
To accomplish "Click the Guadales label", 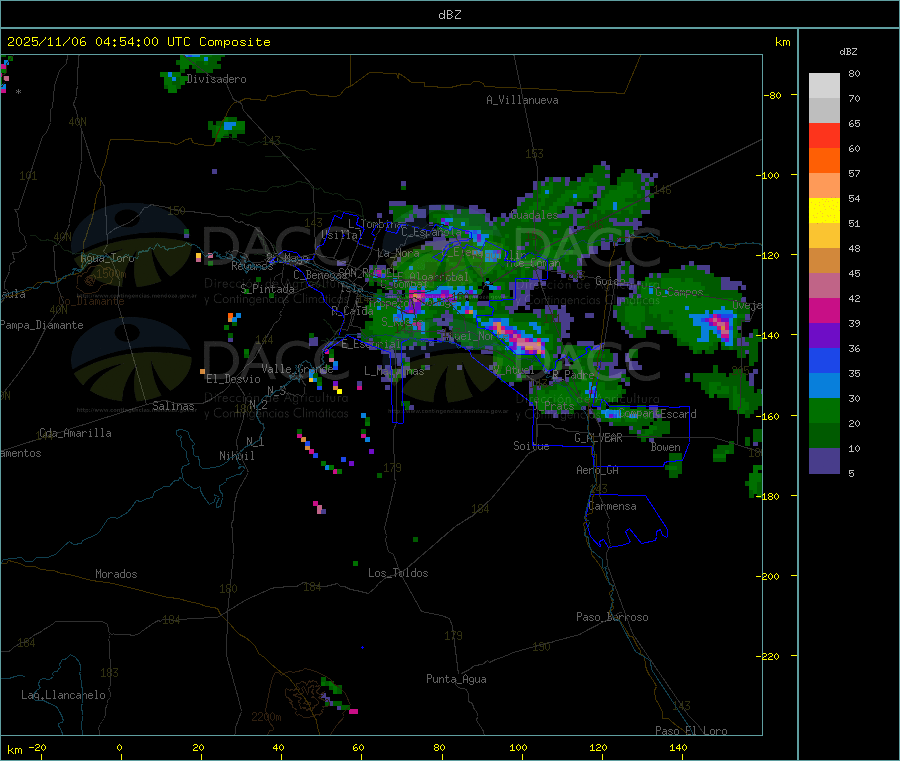I will pyautogui.click(x=534, y=215).
